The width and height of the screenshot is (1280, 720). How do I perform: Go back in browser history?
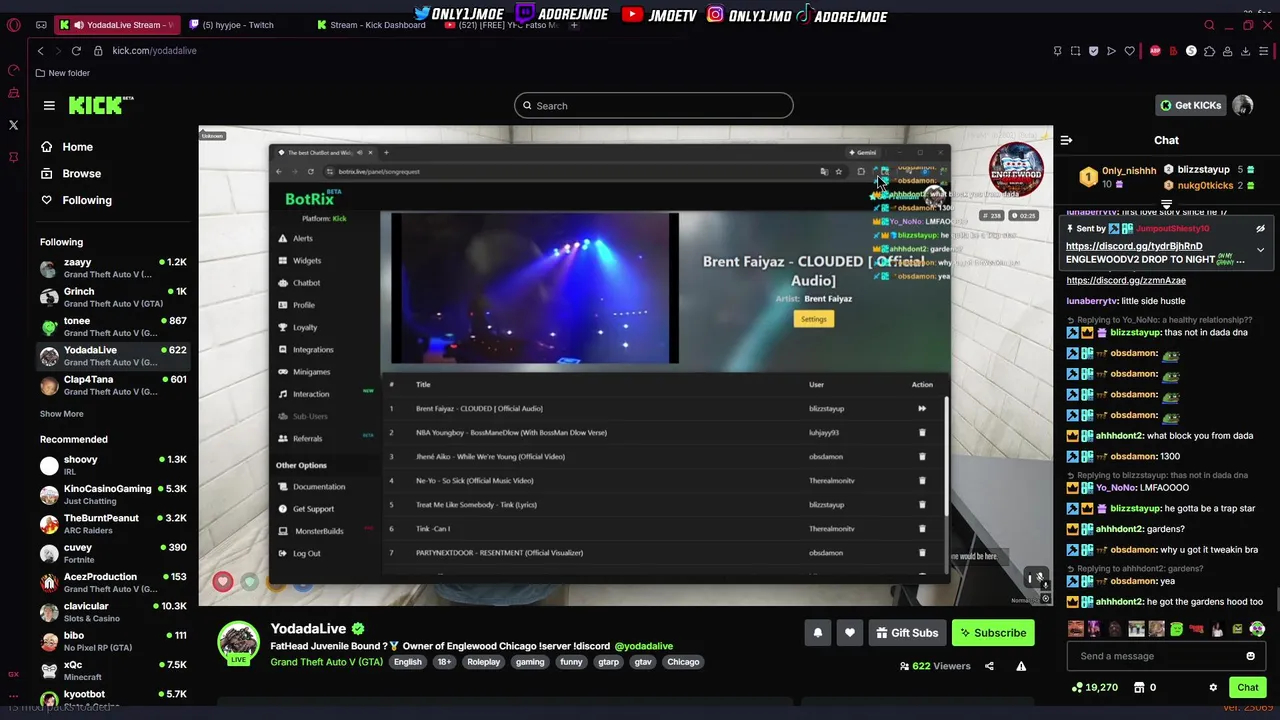[x=40, y=51]
